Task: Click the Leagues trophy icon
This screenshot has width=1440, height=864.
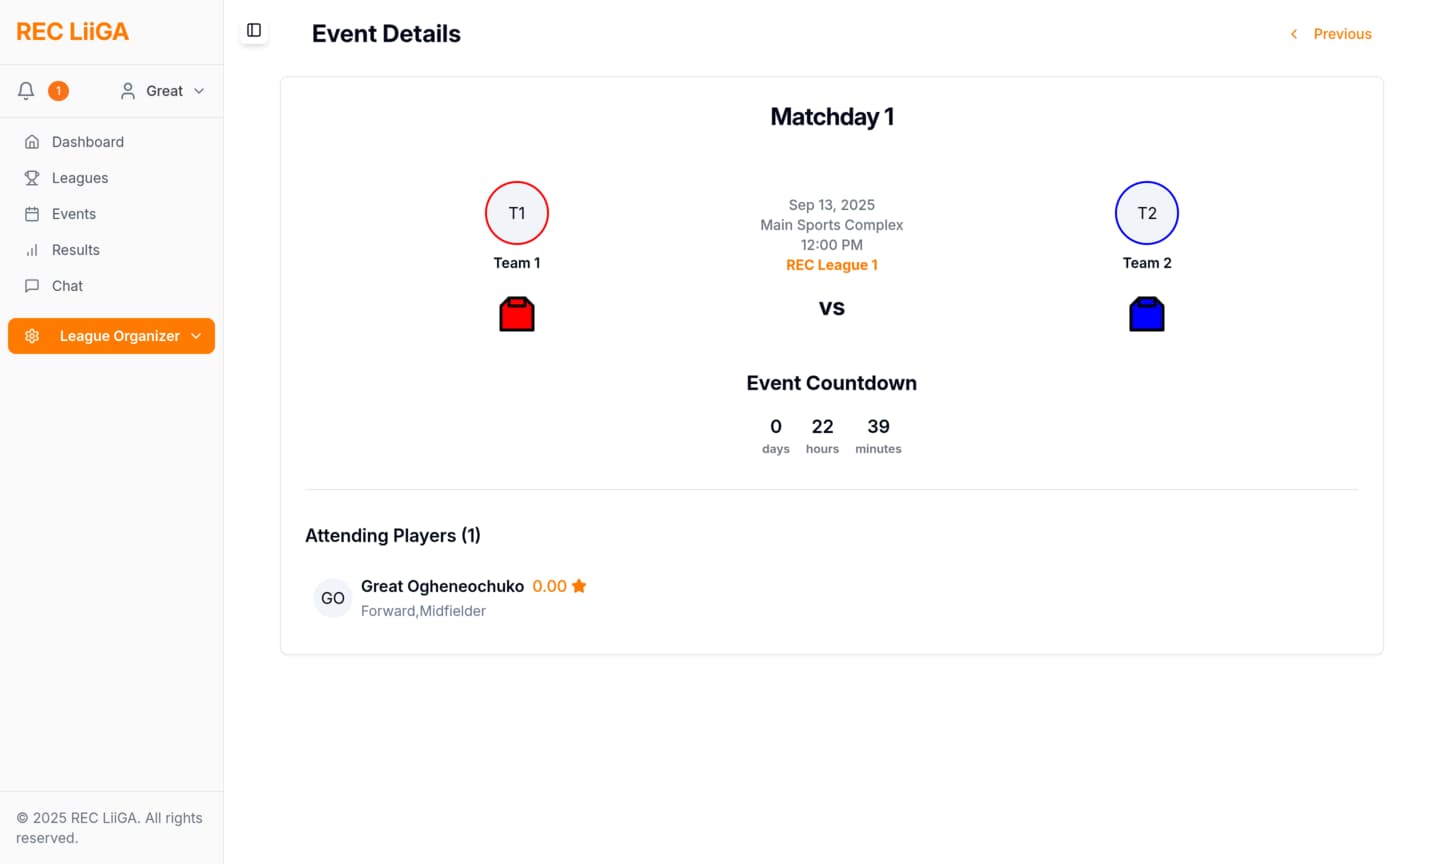Action: click(32, 178)
